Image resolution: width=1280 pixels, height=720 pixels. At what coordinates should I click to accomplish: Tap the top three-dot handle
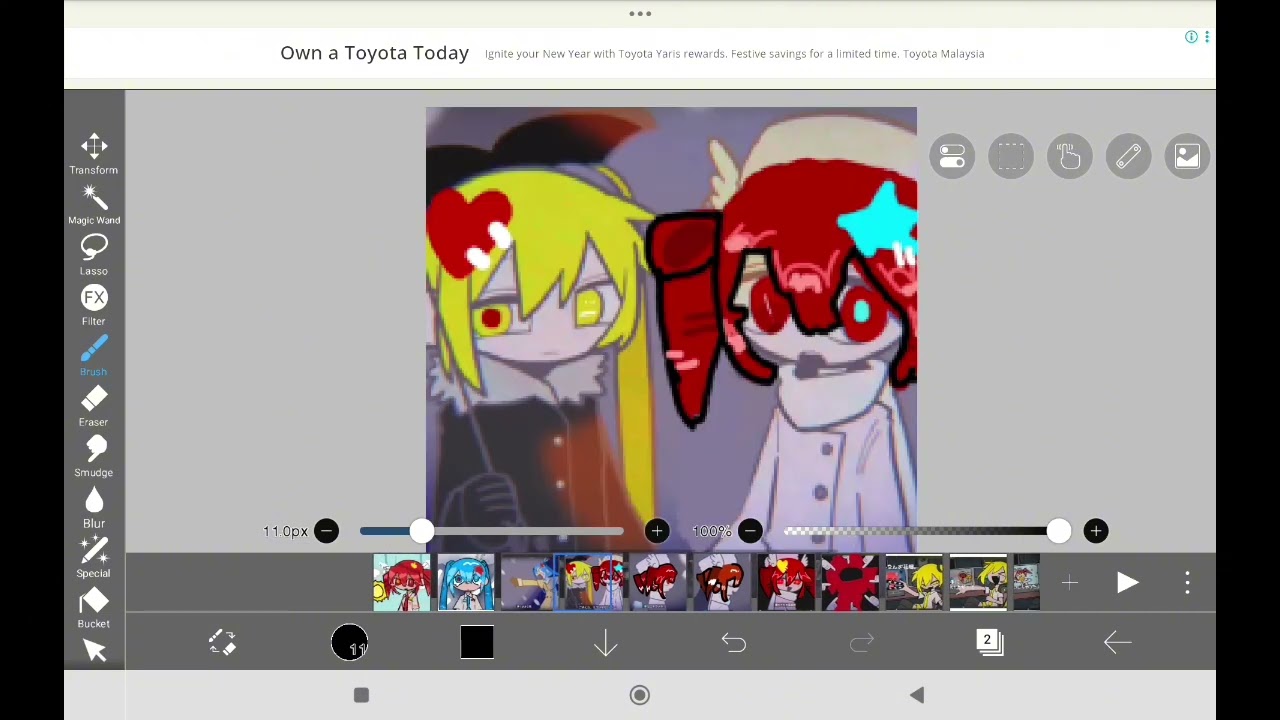click(640, 14)
